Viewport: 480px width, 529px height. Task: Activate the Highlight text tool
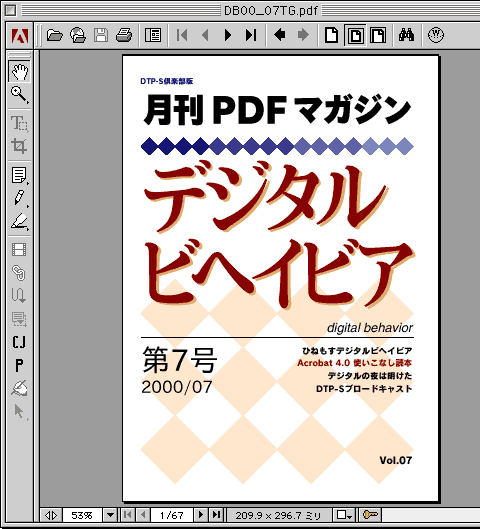[x=19, y=221]
